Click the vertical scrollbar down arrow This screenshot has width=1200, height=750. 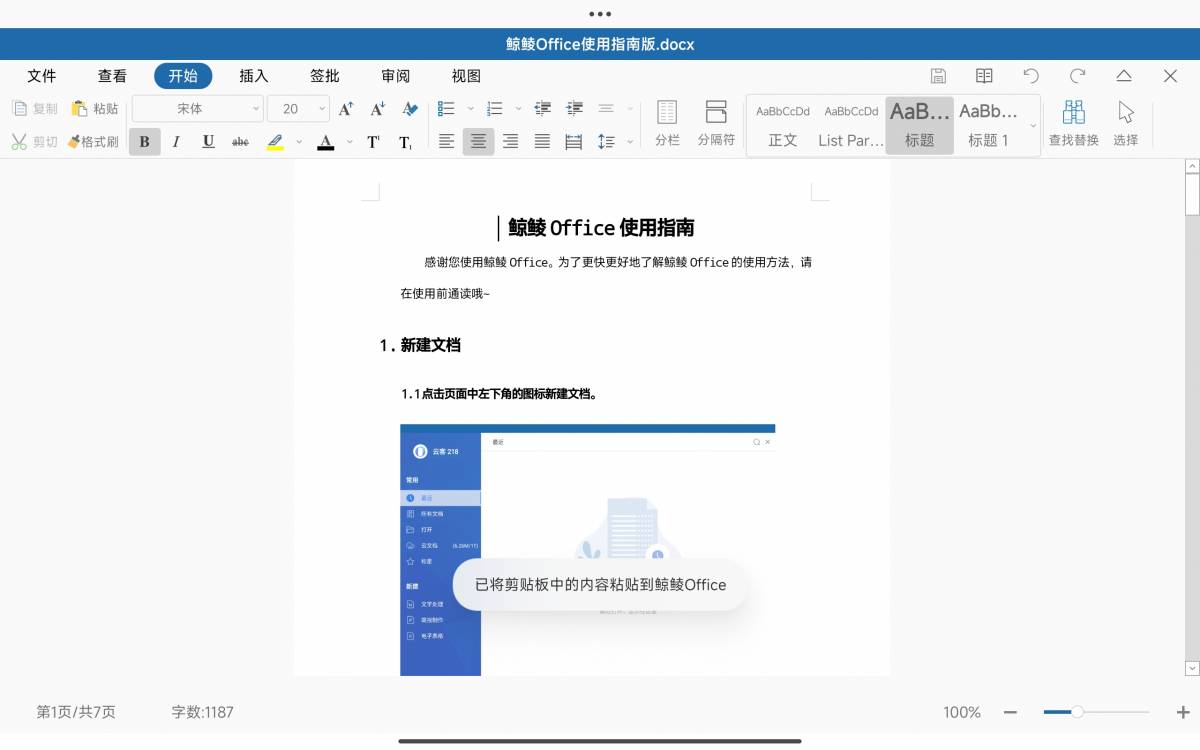pyautogui.click(x=1192, y=667)
